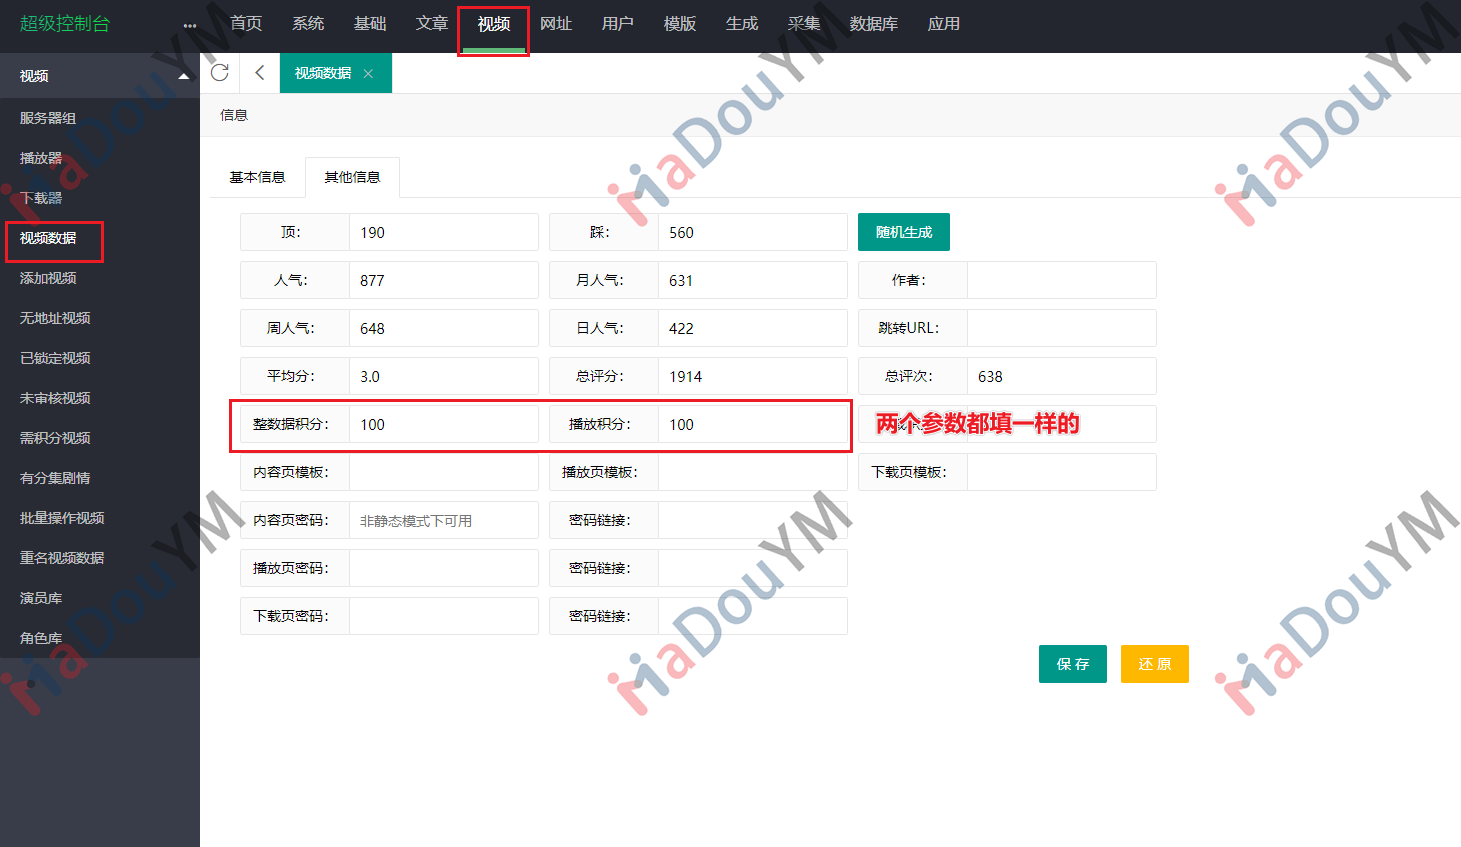
Task: Click the 跳转URL input field
Action: click(1061, 328)
